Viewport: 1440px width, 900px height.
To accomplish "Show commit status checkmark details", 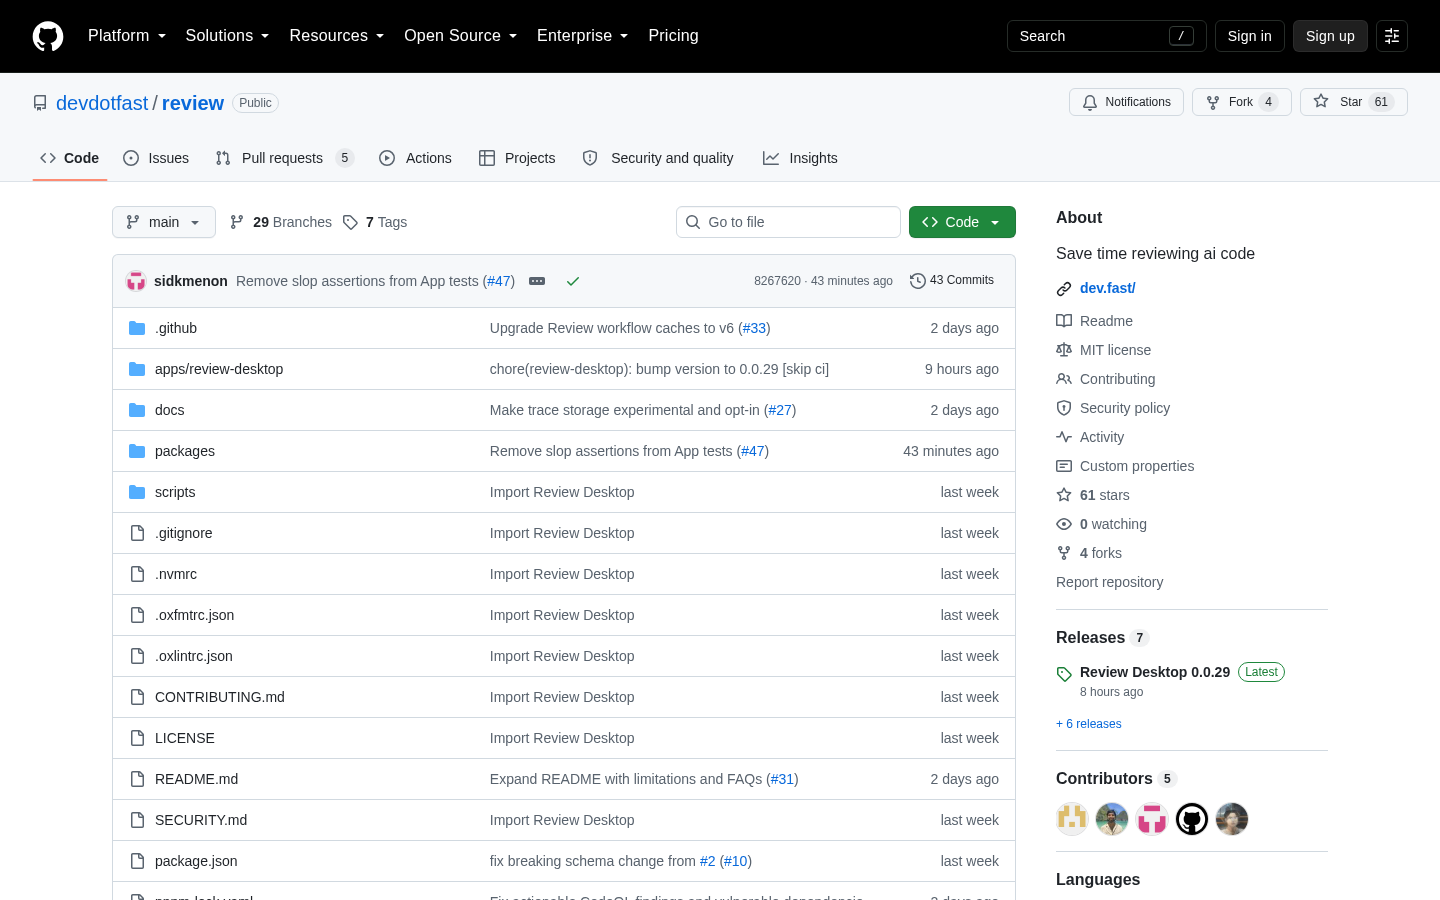I will click(x=573, y=281).
